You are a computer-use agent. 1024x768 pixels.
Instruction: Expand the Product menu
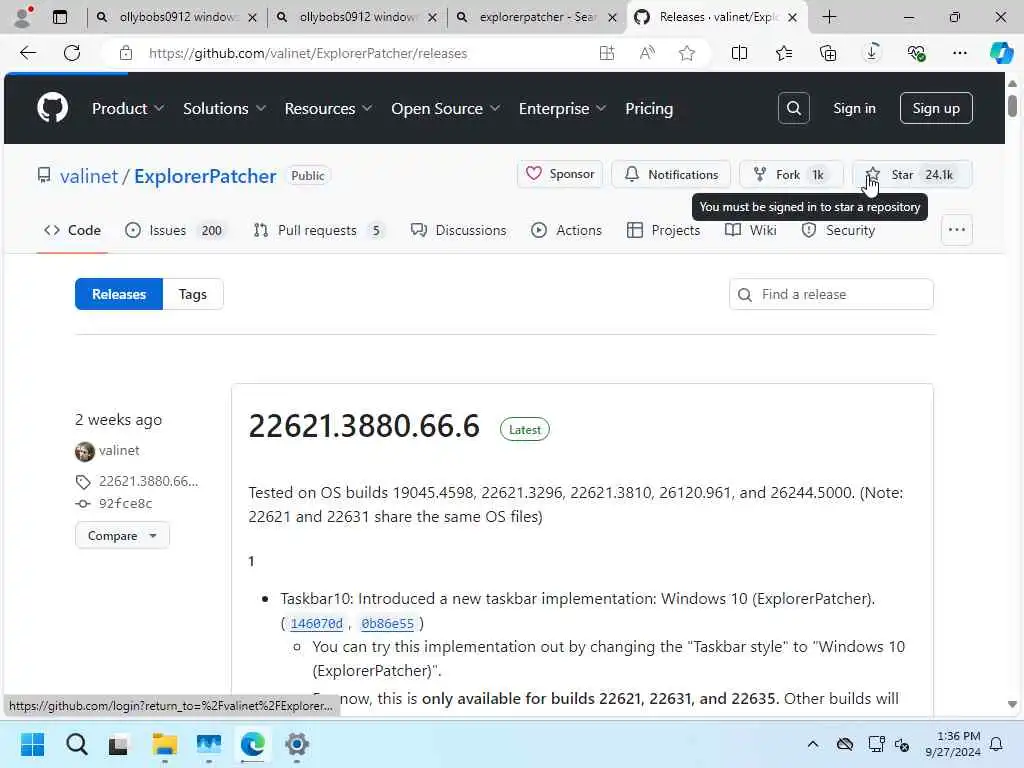point(127,108)
